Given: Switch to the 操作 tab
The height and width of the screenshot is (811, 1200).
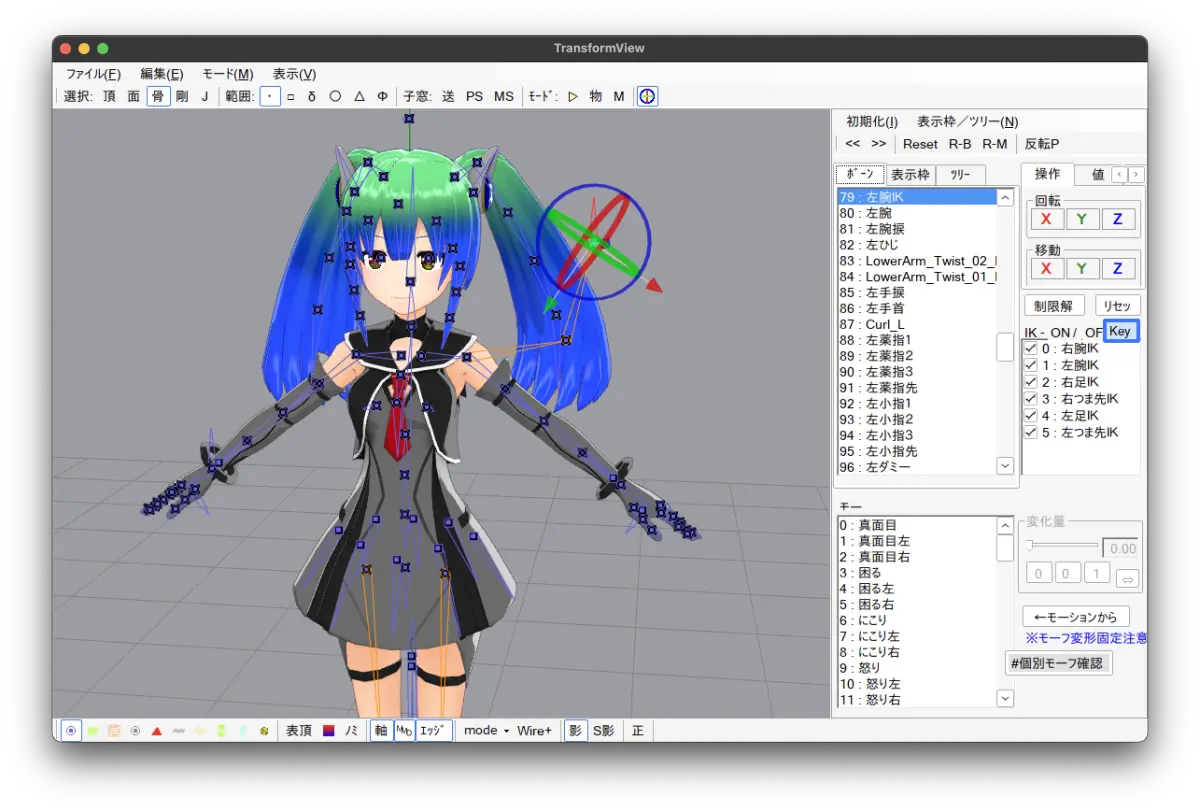Looking at the screenshot, I should pyautogui.click(x=1047, y=174).
